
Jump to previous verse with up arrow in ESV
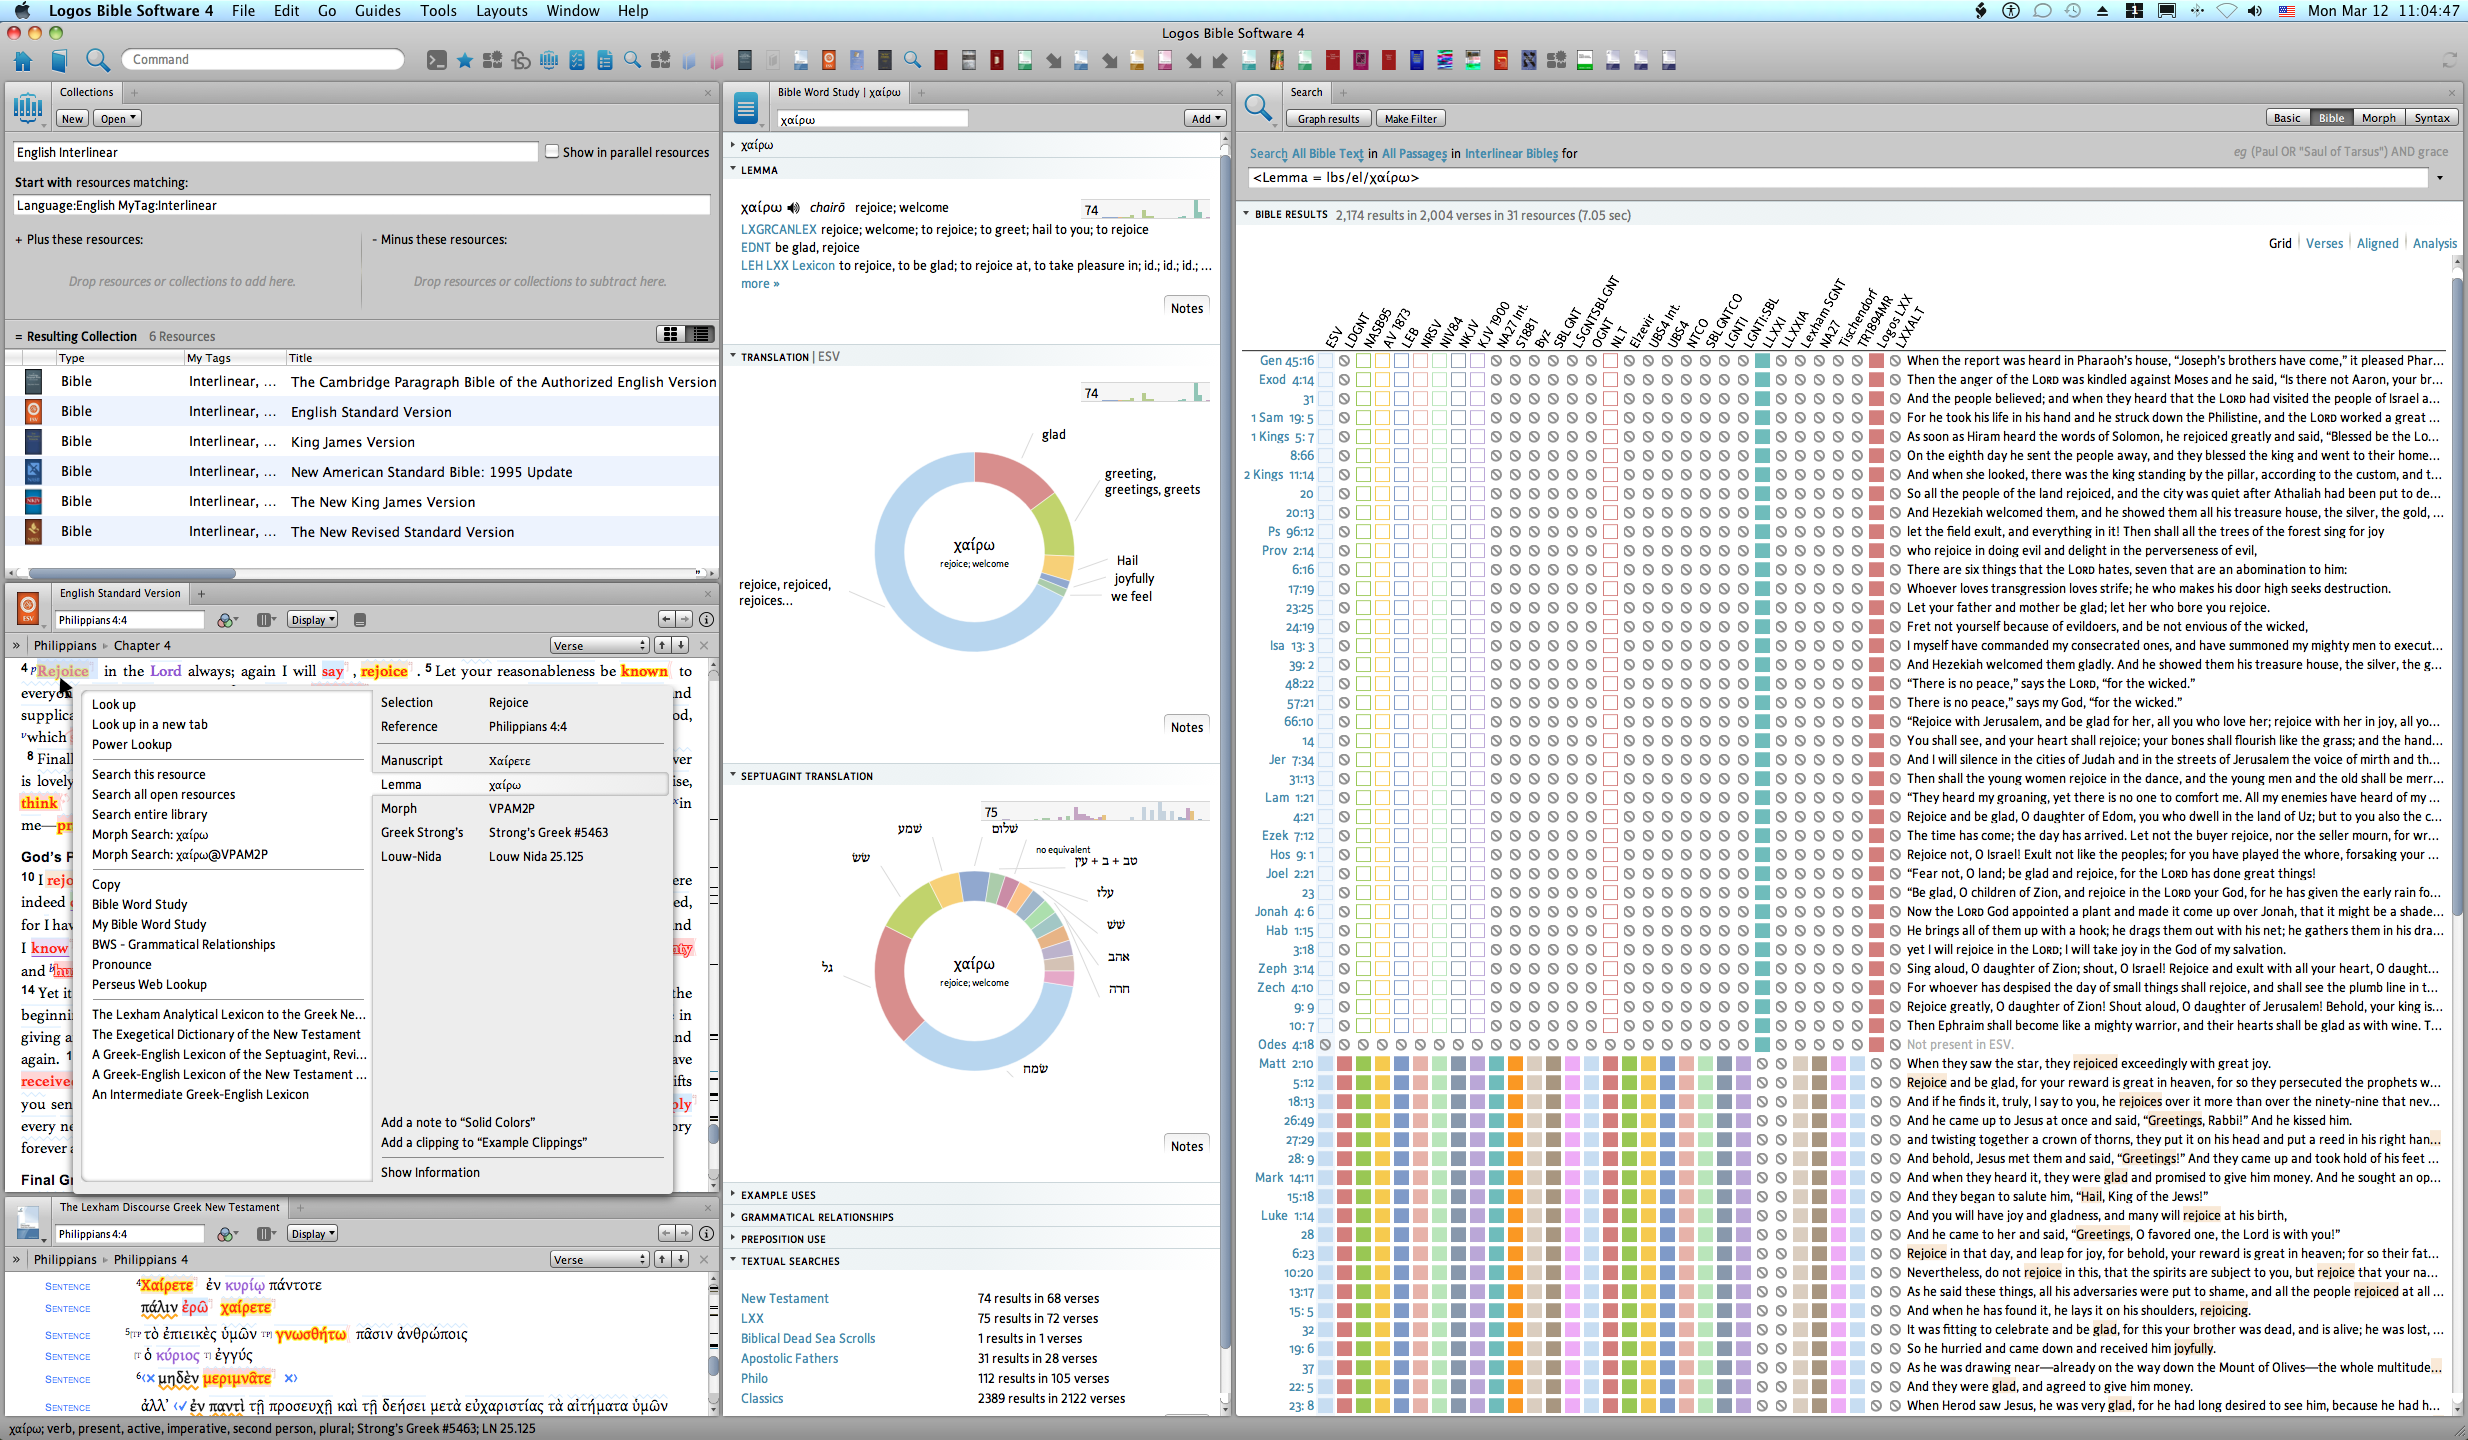click(x=662, y=645)
